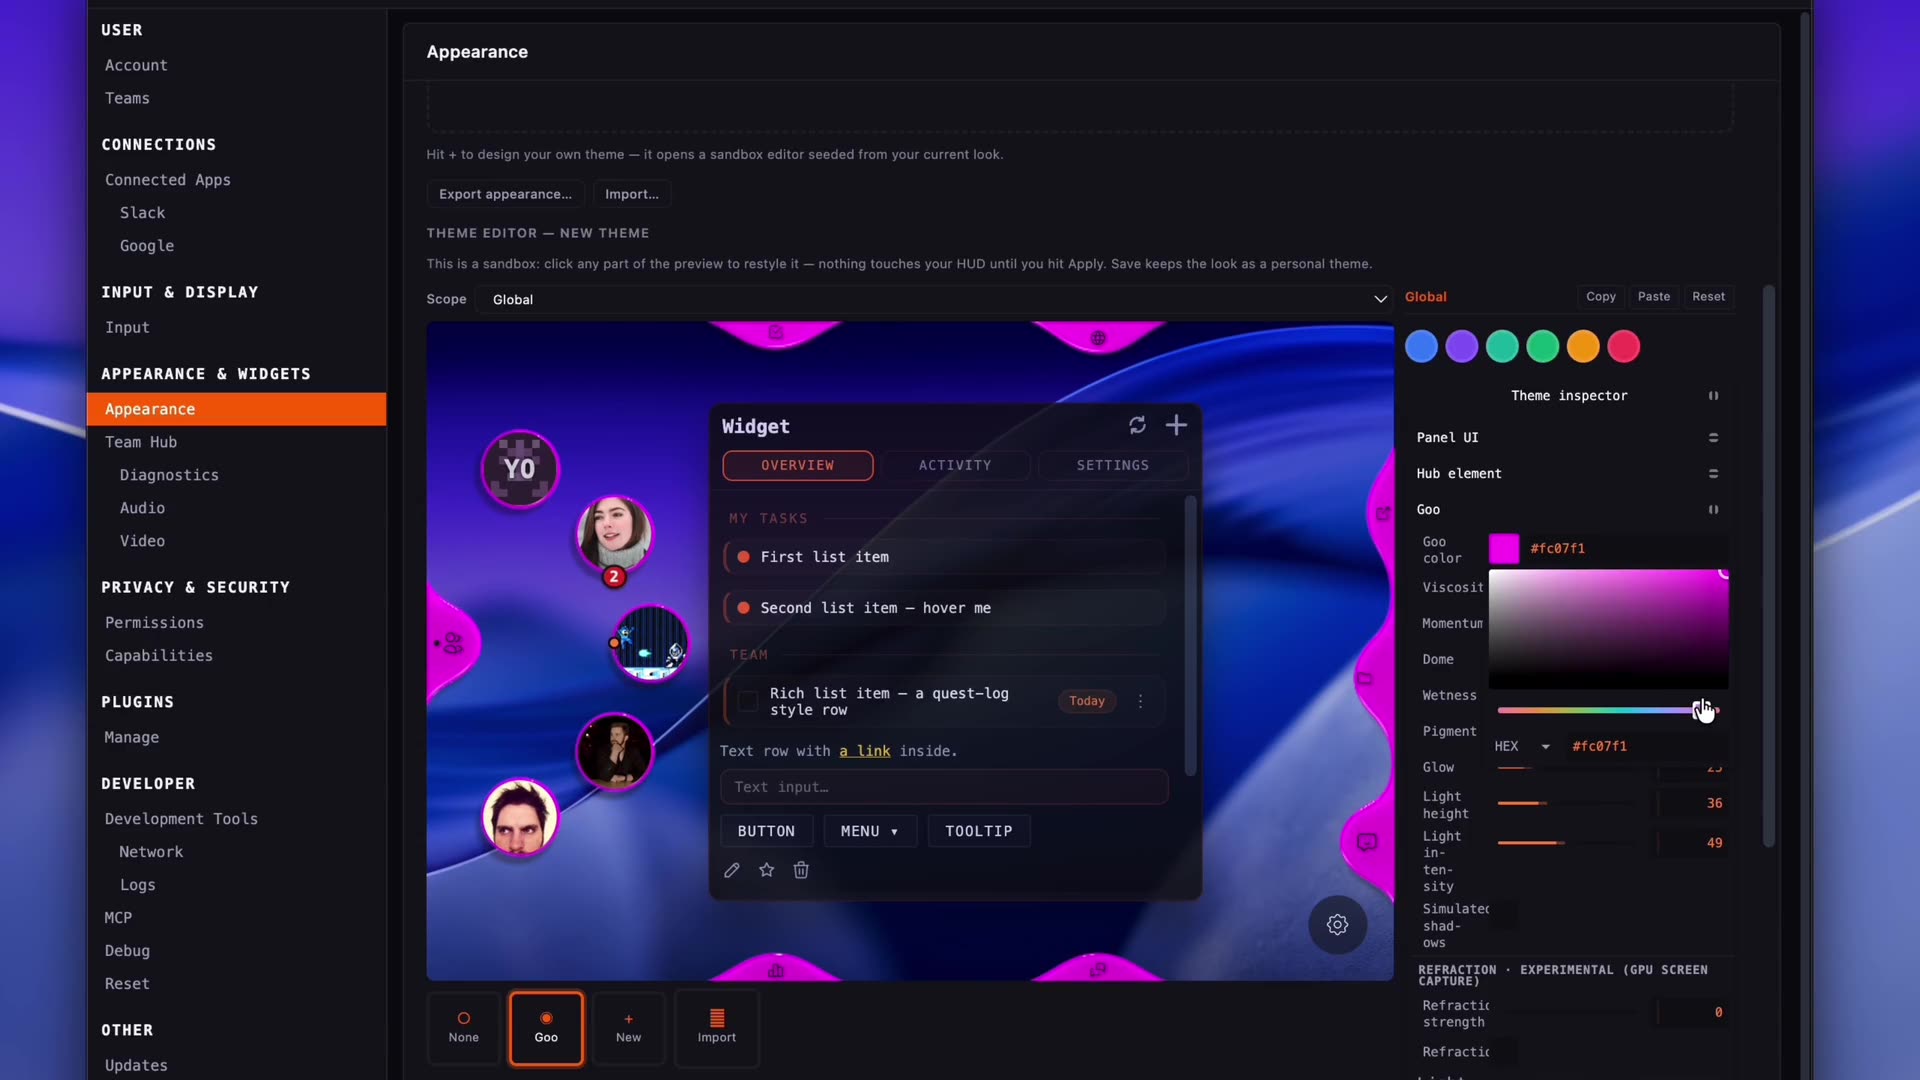Expand the Panel UI section

pyautogui.click(x=1713, y=438)
